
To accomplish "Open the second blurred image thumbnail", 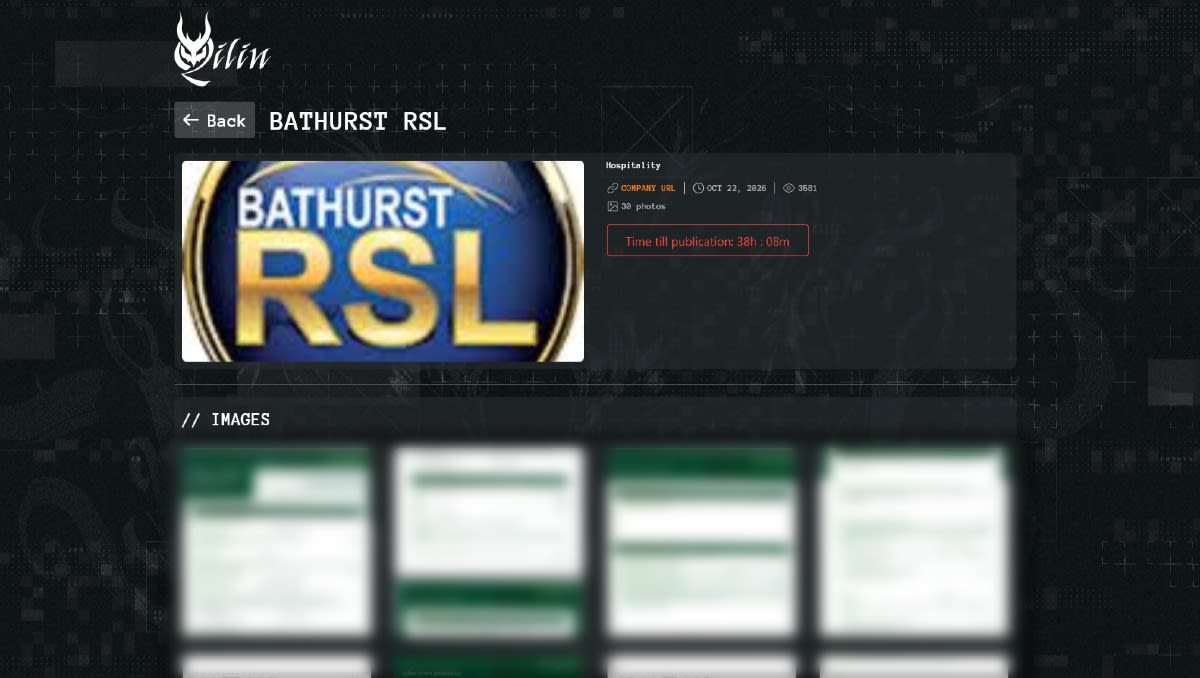I will tap(489, 541).
